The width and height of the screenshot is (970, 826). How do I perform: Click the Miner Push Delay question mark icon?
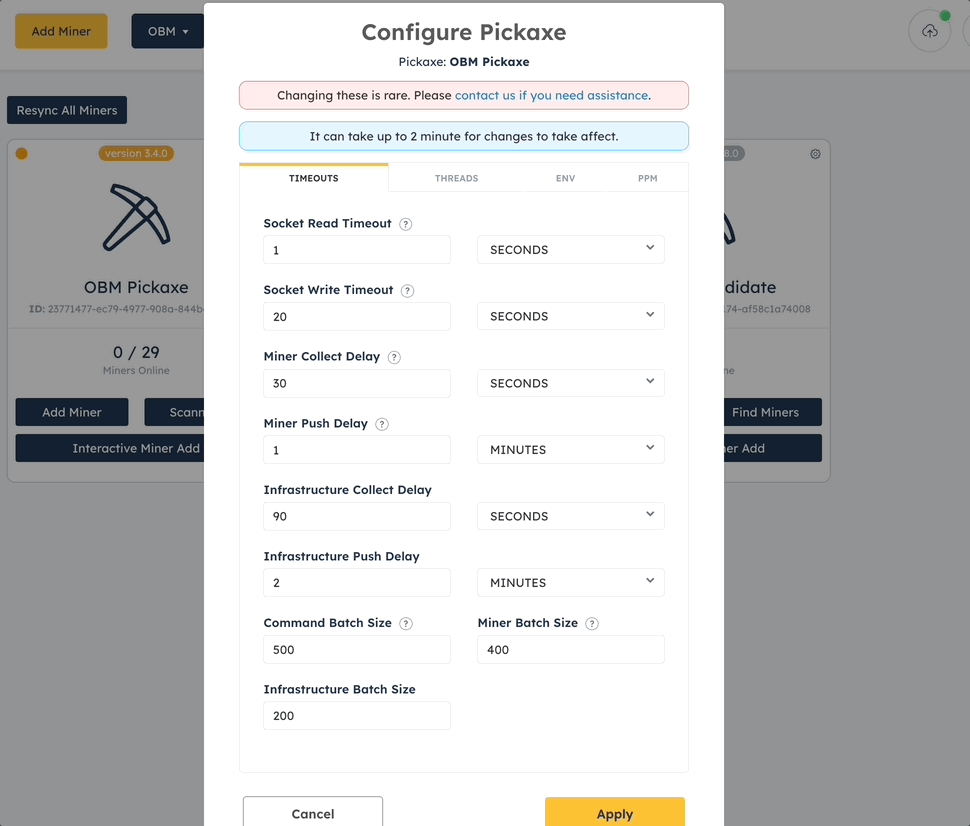pyautogui.click(x=381, y=424)
